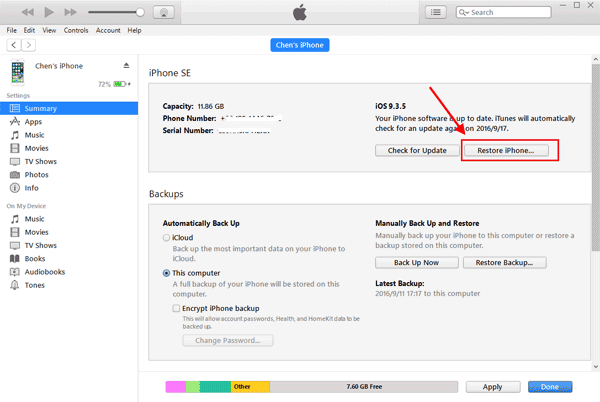Click the Settings Movies film icon

click(x=15, y=148)
